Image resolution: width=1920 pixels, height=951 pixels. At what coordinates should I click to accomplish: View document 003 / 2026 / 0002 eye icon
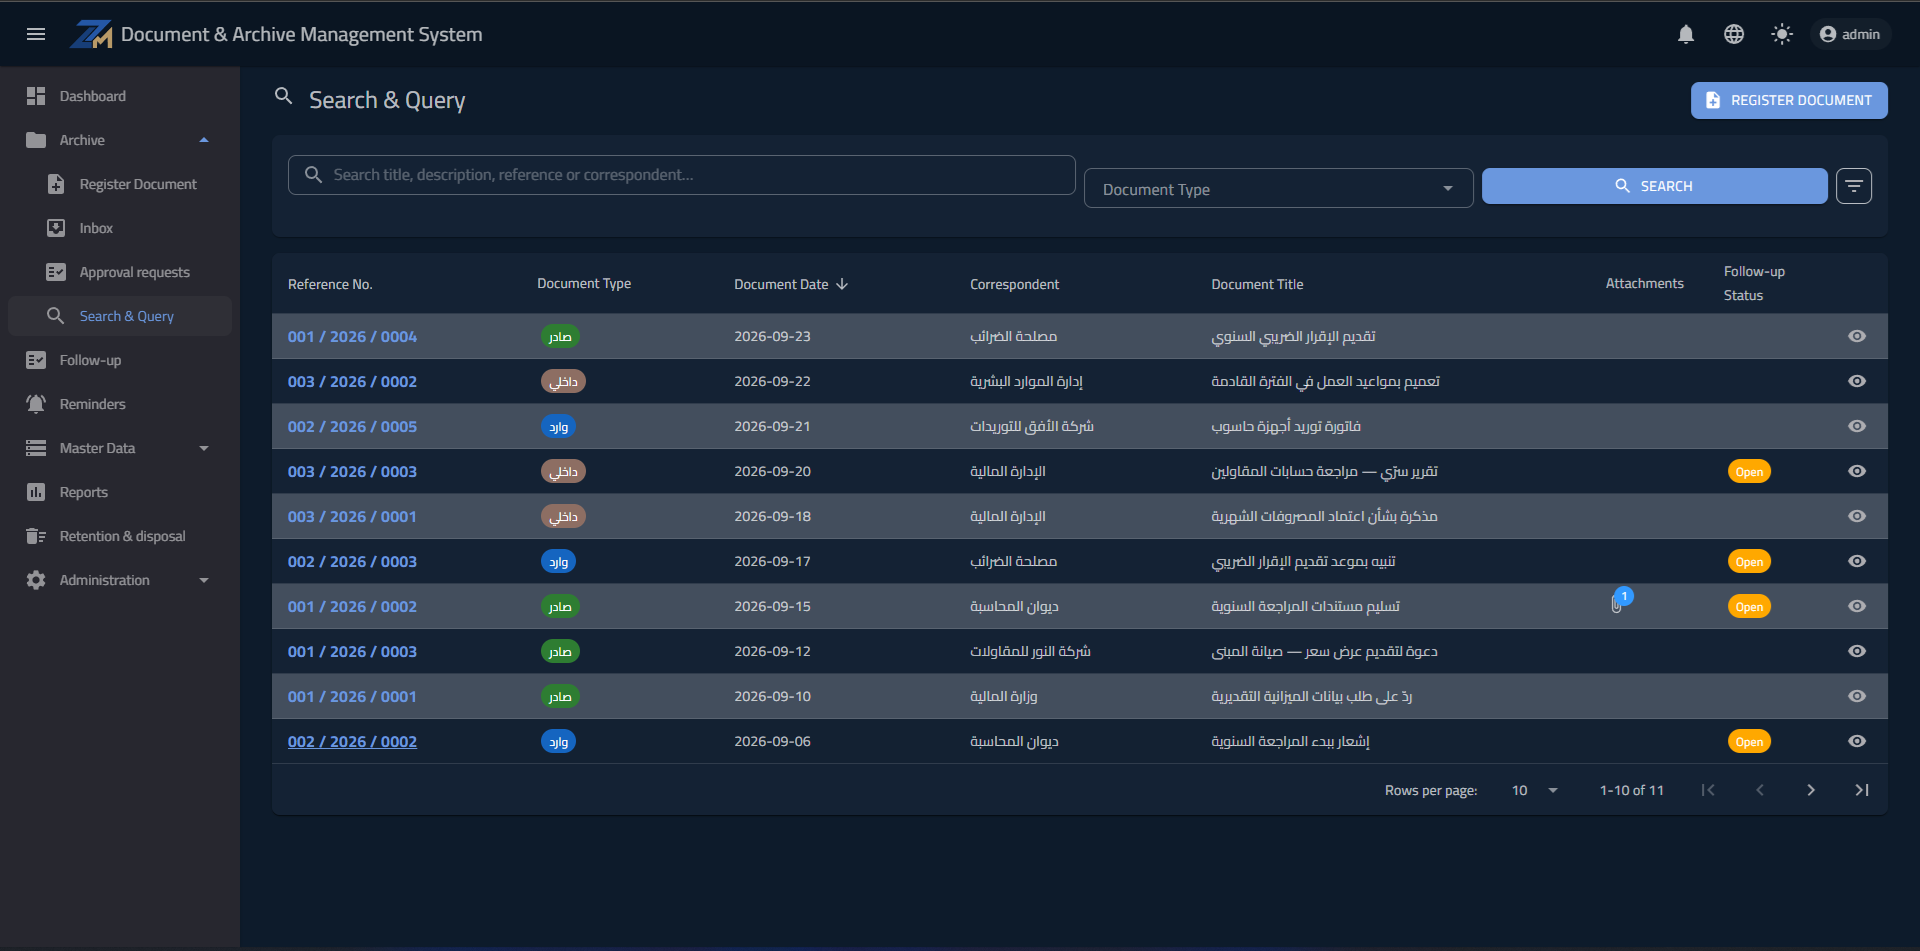pos(1857,381)
